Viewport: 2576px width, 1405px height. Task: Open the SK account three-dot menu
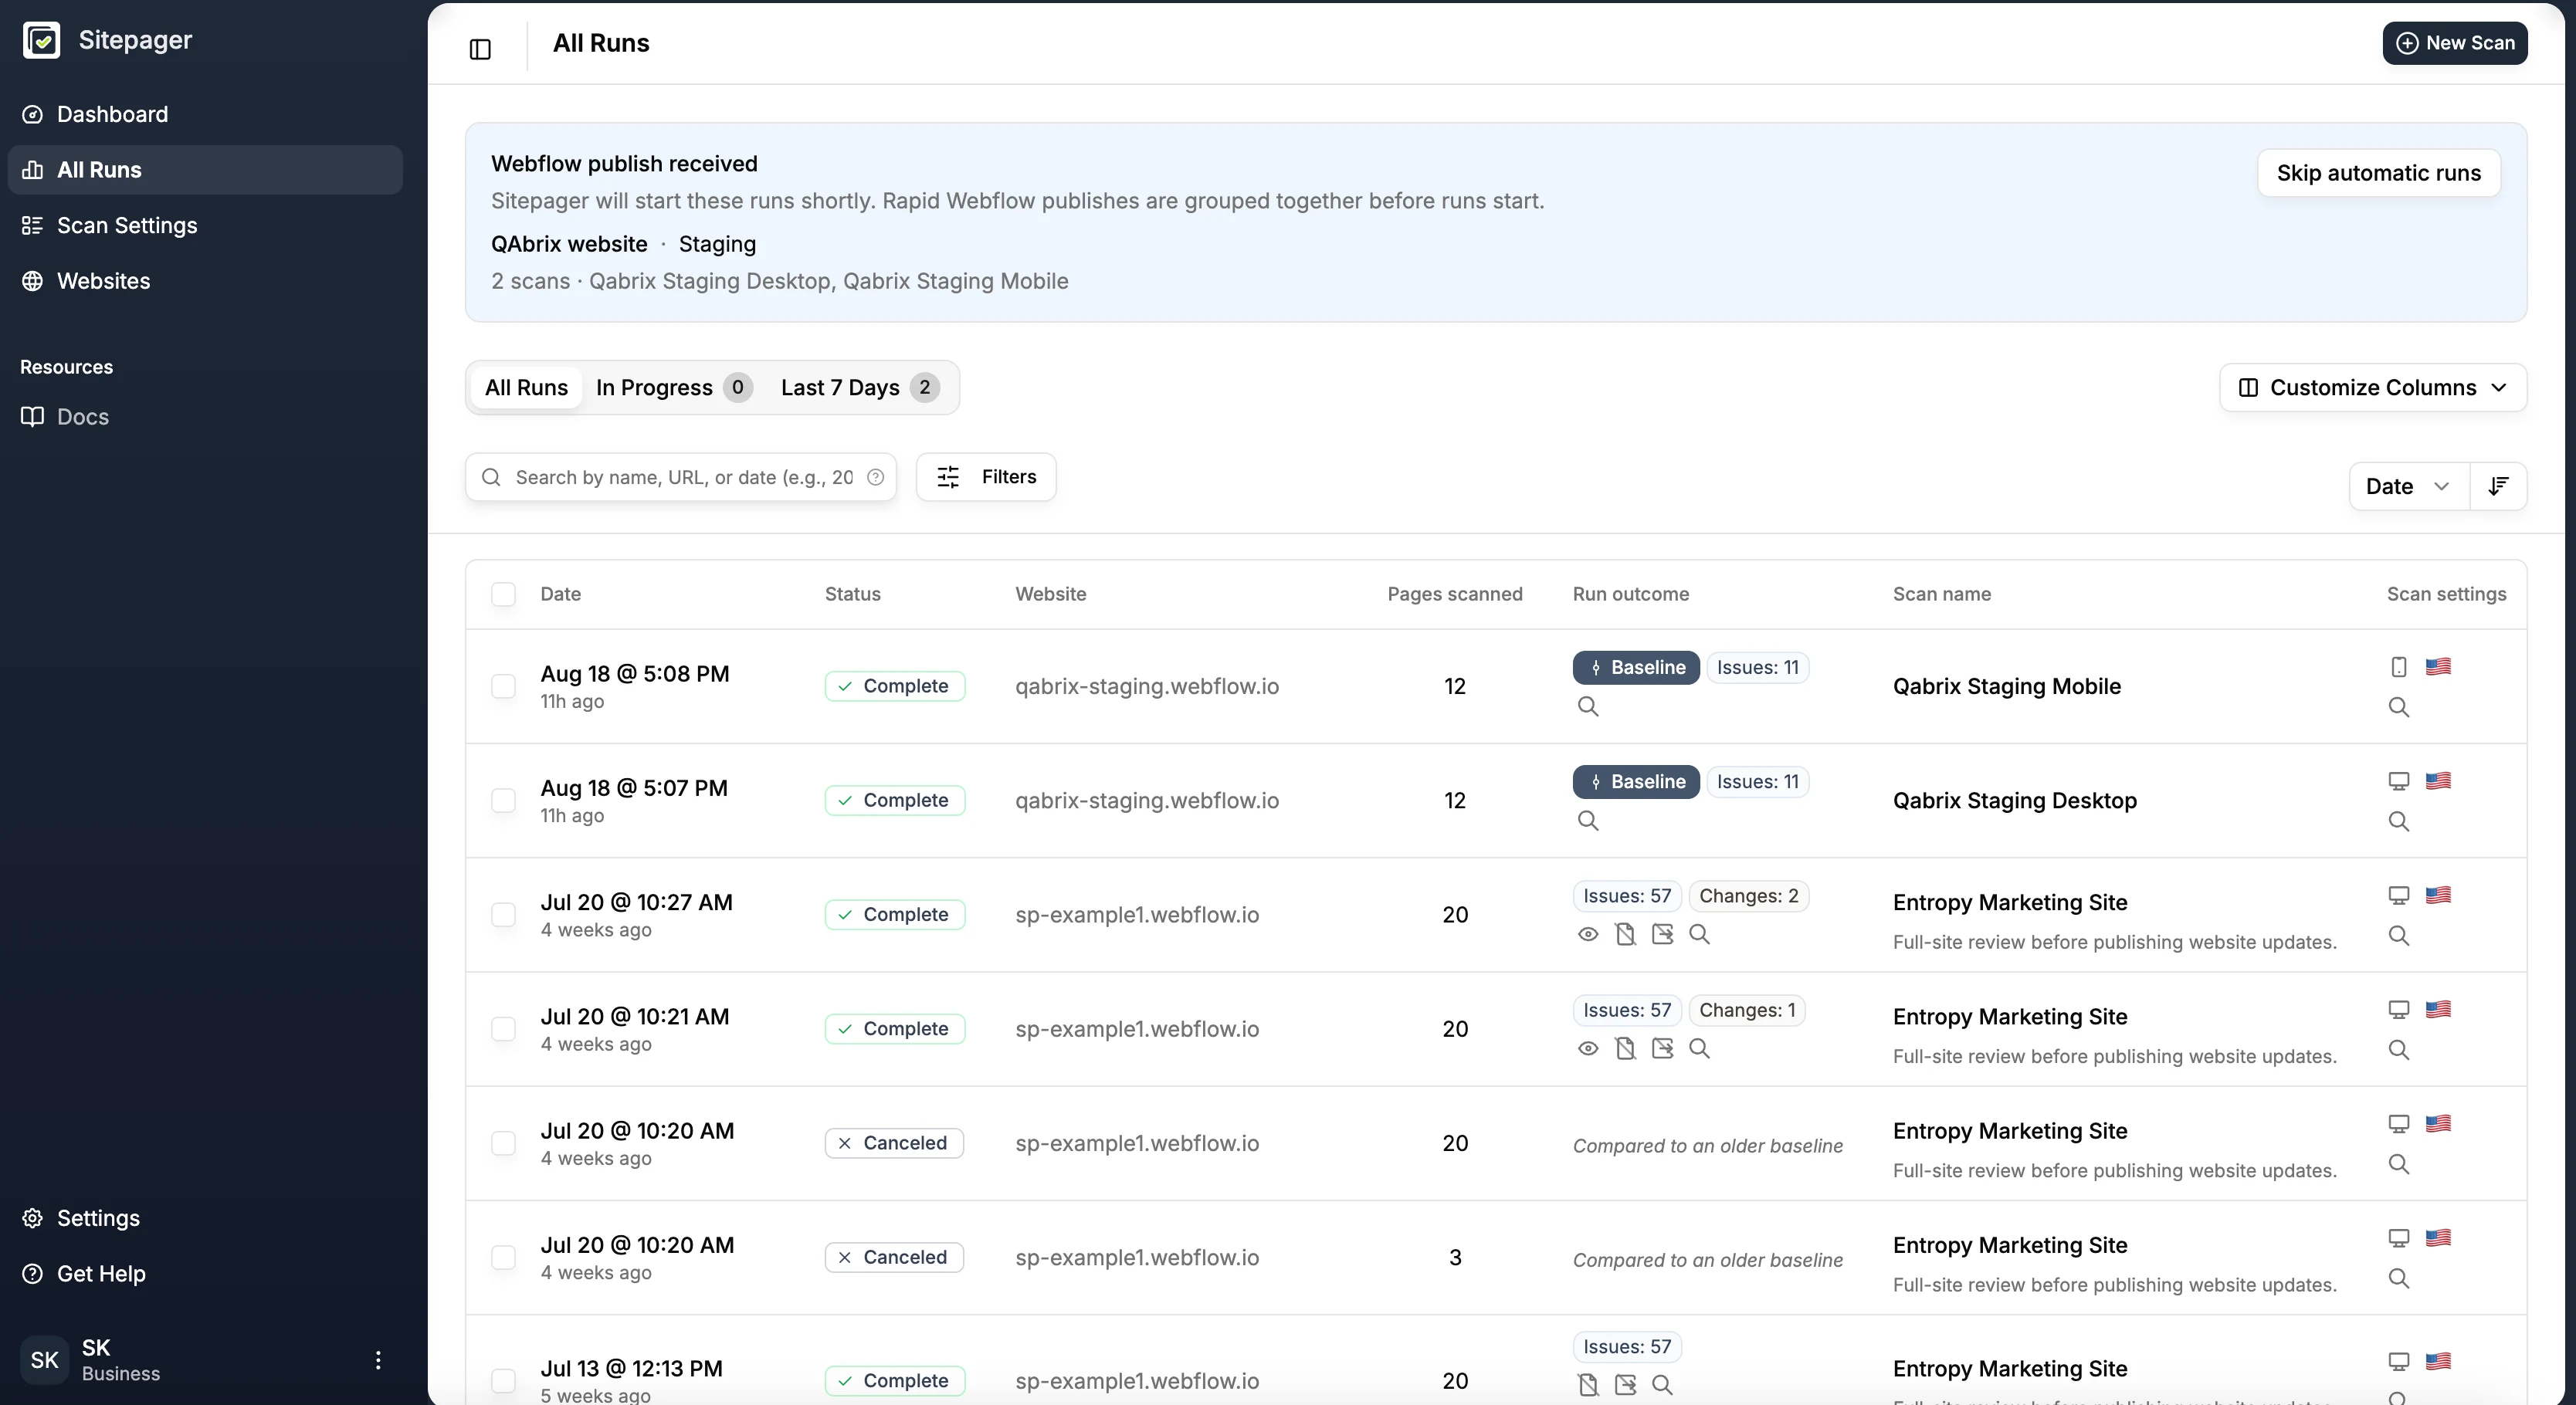pos(378,1360)
